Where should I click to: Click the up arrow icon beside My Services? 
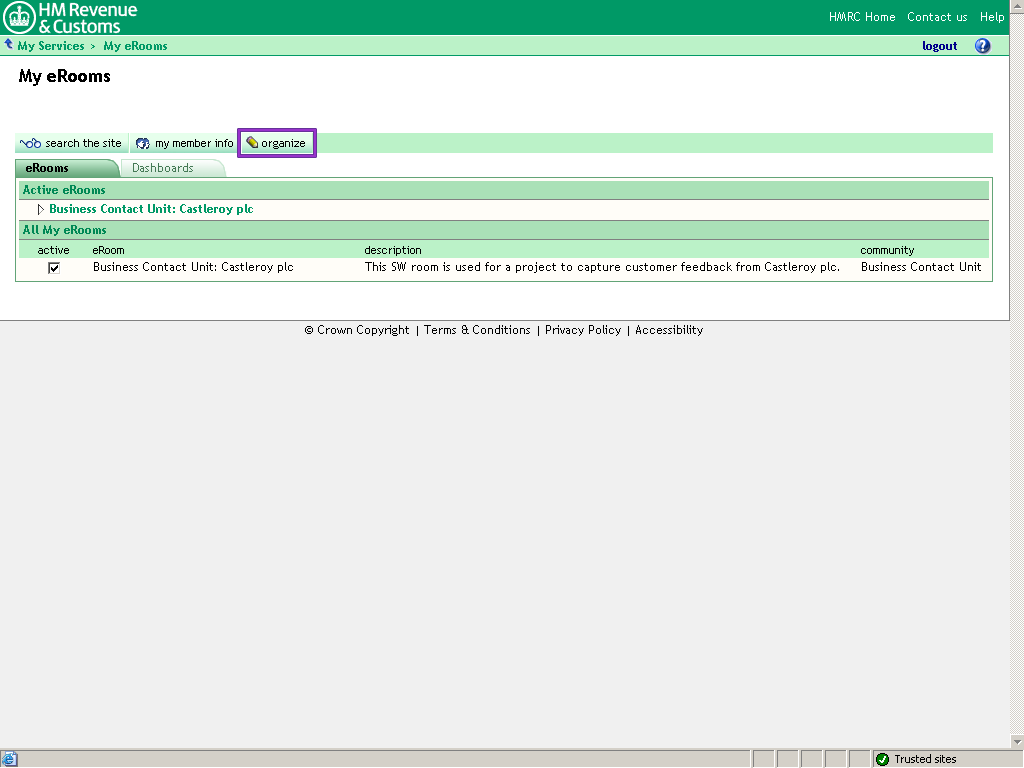[9, 45]
